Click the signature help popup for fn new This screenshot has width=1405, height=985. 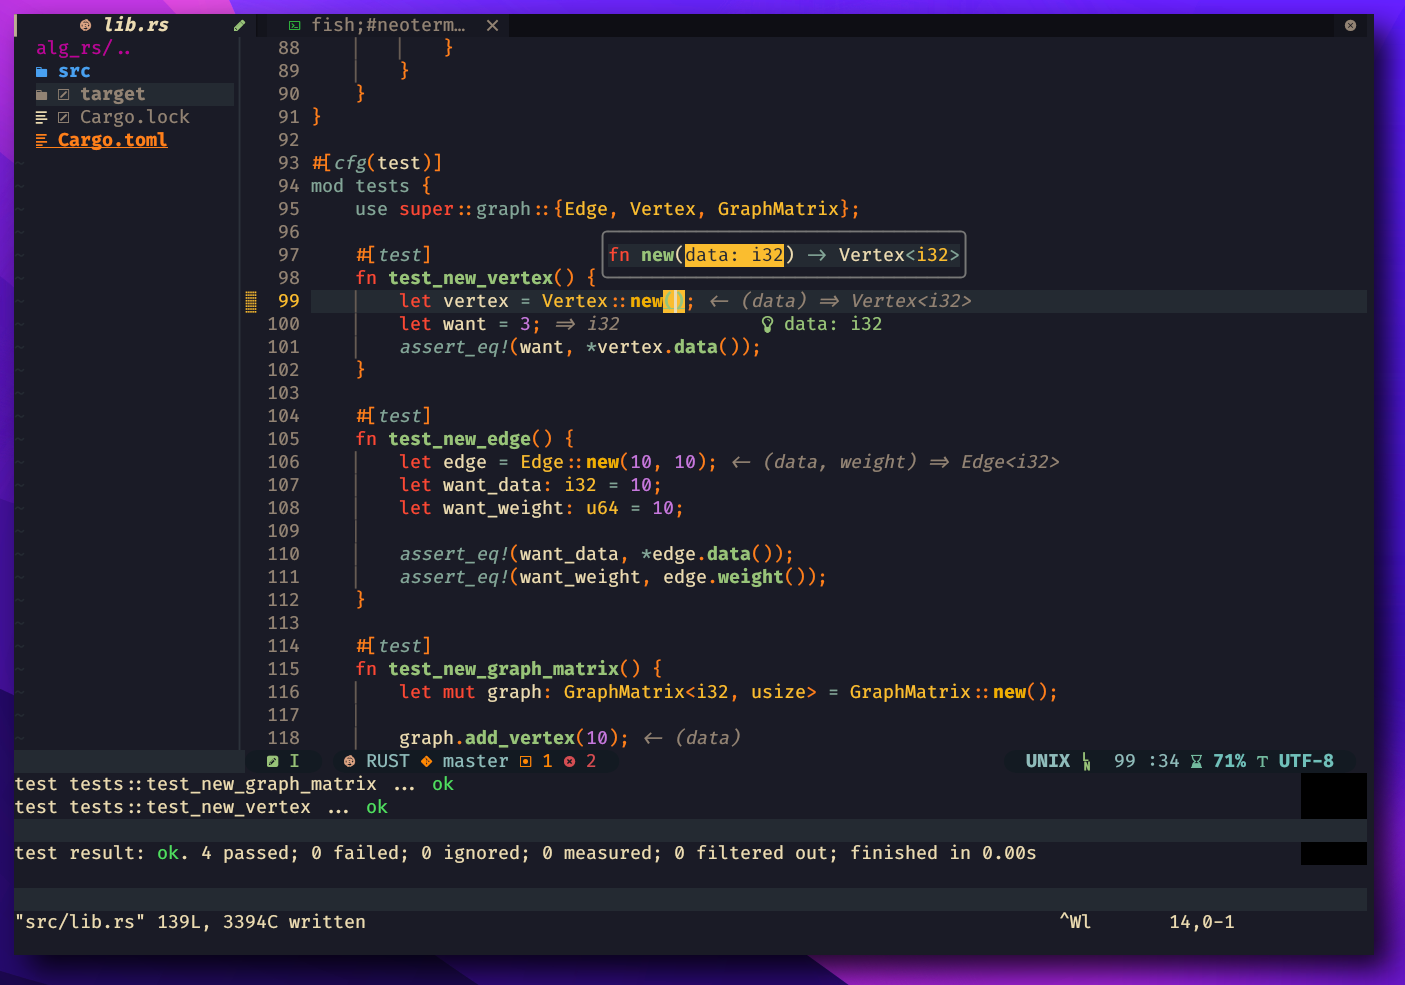(784, 255)
